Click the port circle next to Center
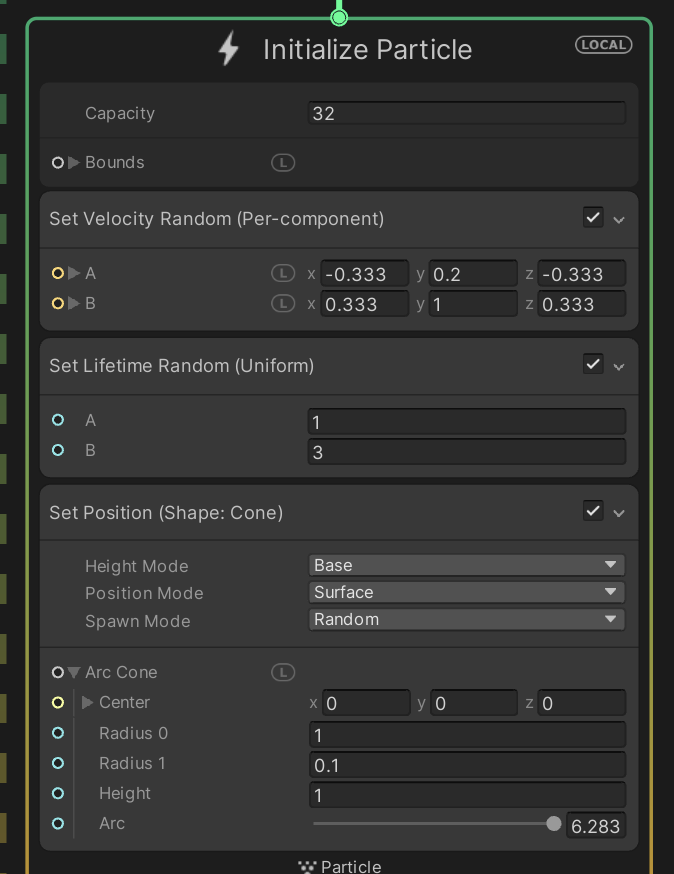The image size is (674, 874). (57, 702)
